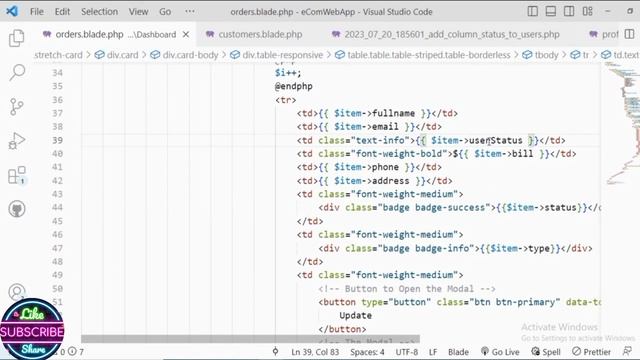
Task: Click @endphp directive on line 35
Action: [294, 87]
